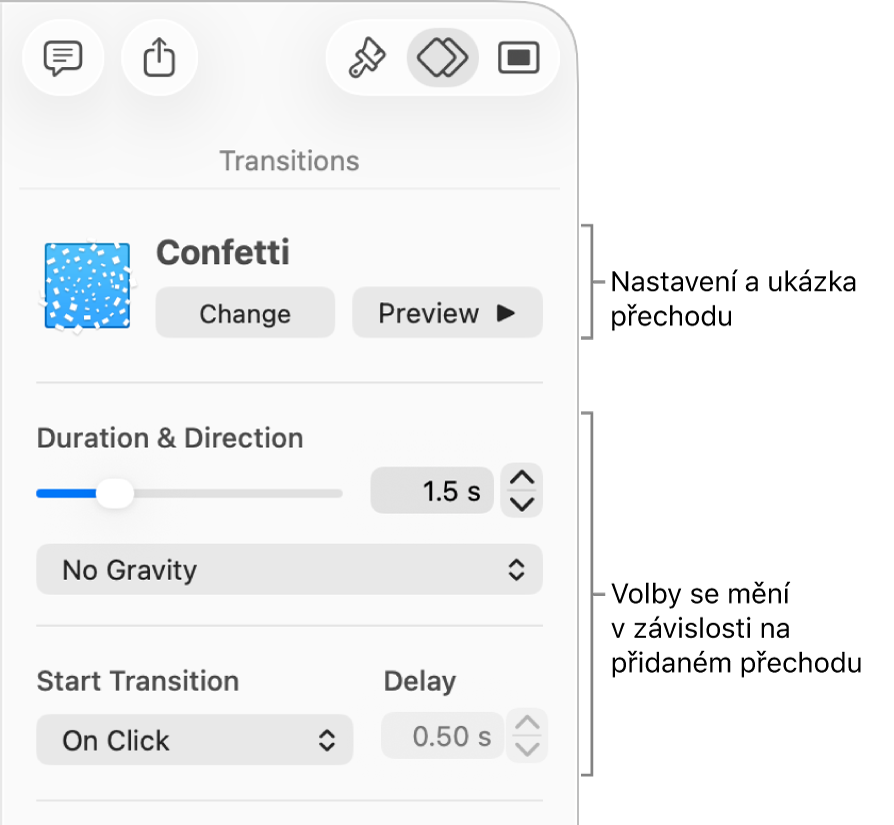Click the Duration & Direction heading

coord(170,438)
